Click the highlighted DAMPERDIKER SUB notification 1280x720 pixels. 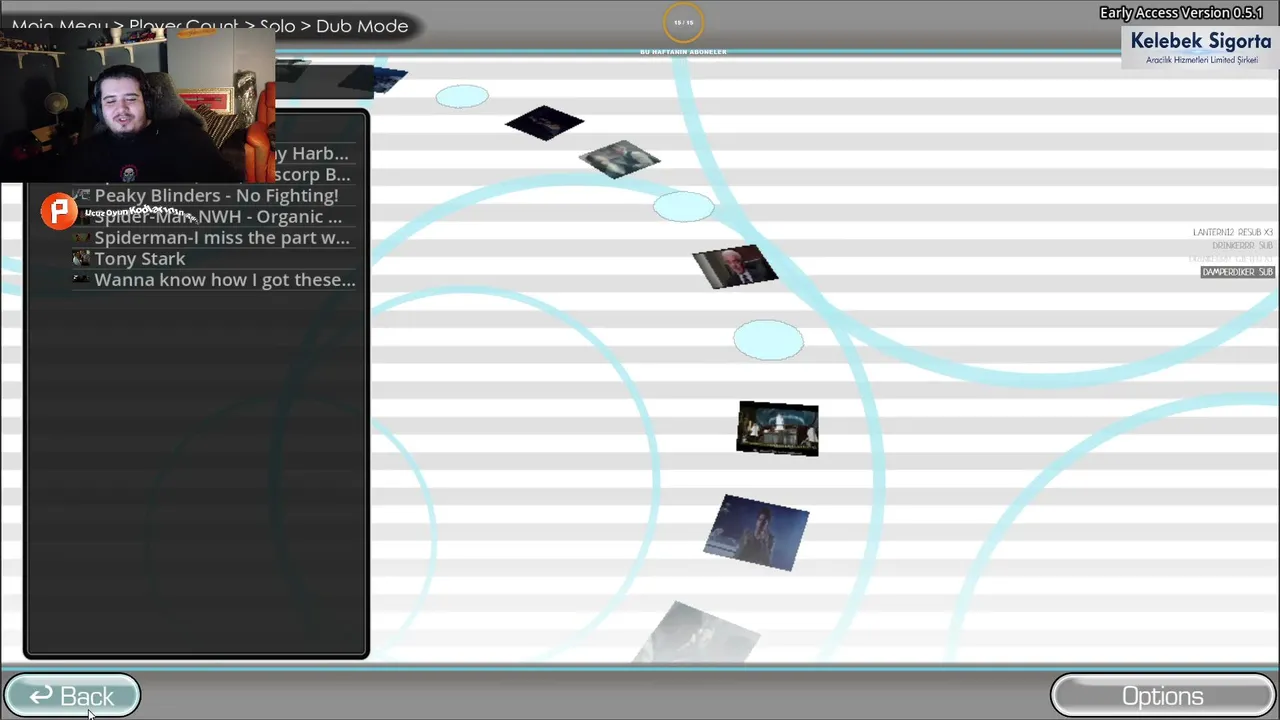(1237, 272)
